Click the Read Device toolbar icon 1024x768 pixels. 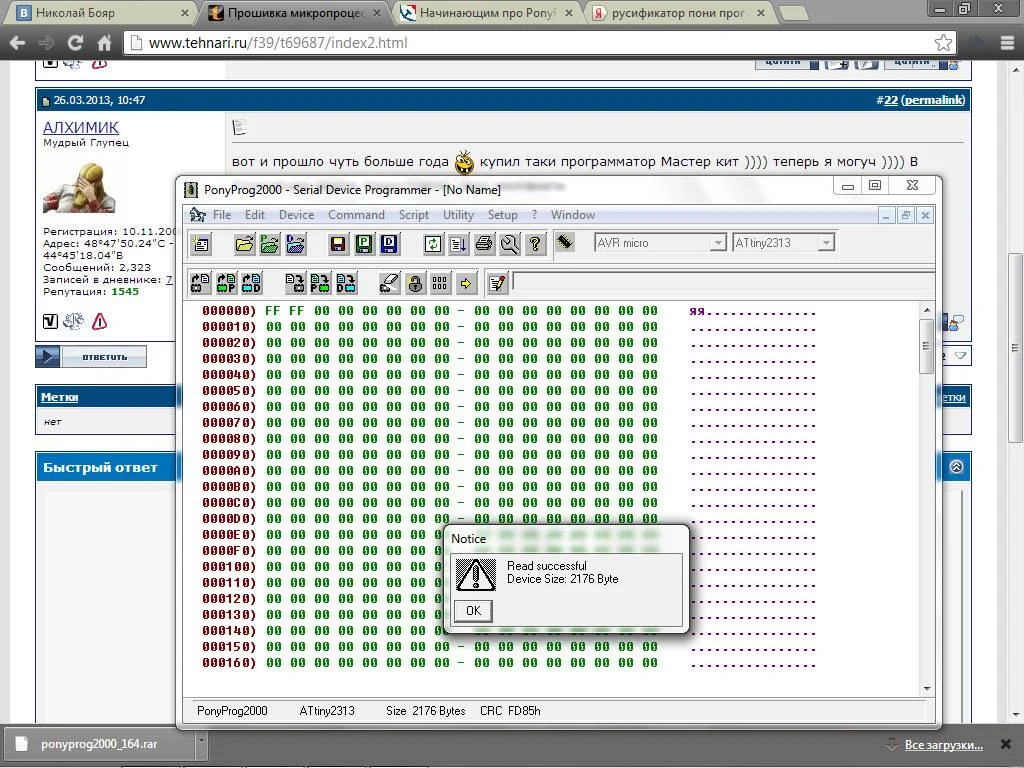[200, 283]
